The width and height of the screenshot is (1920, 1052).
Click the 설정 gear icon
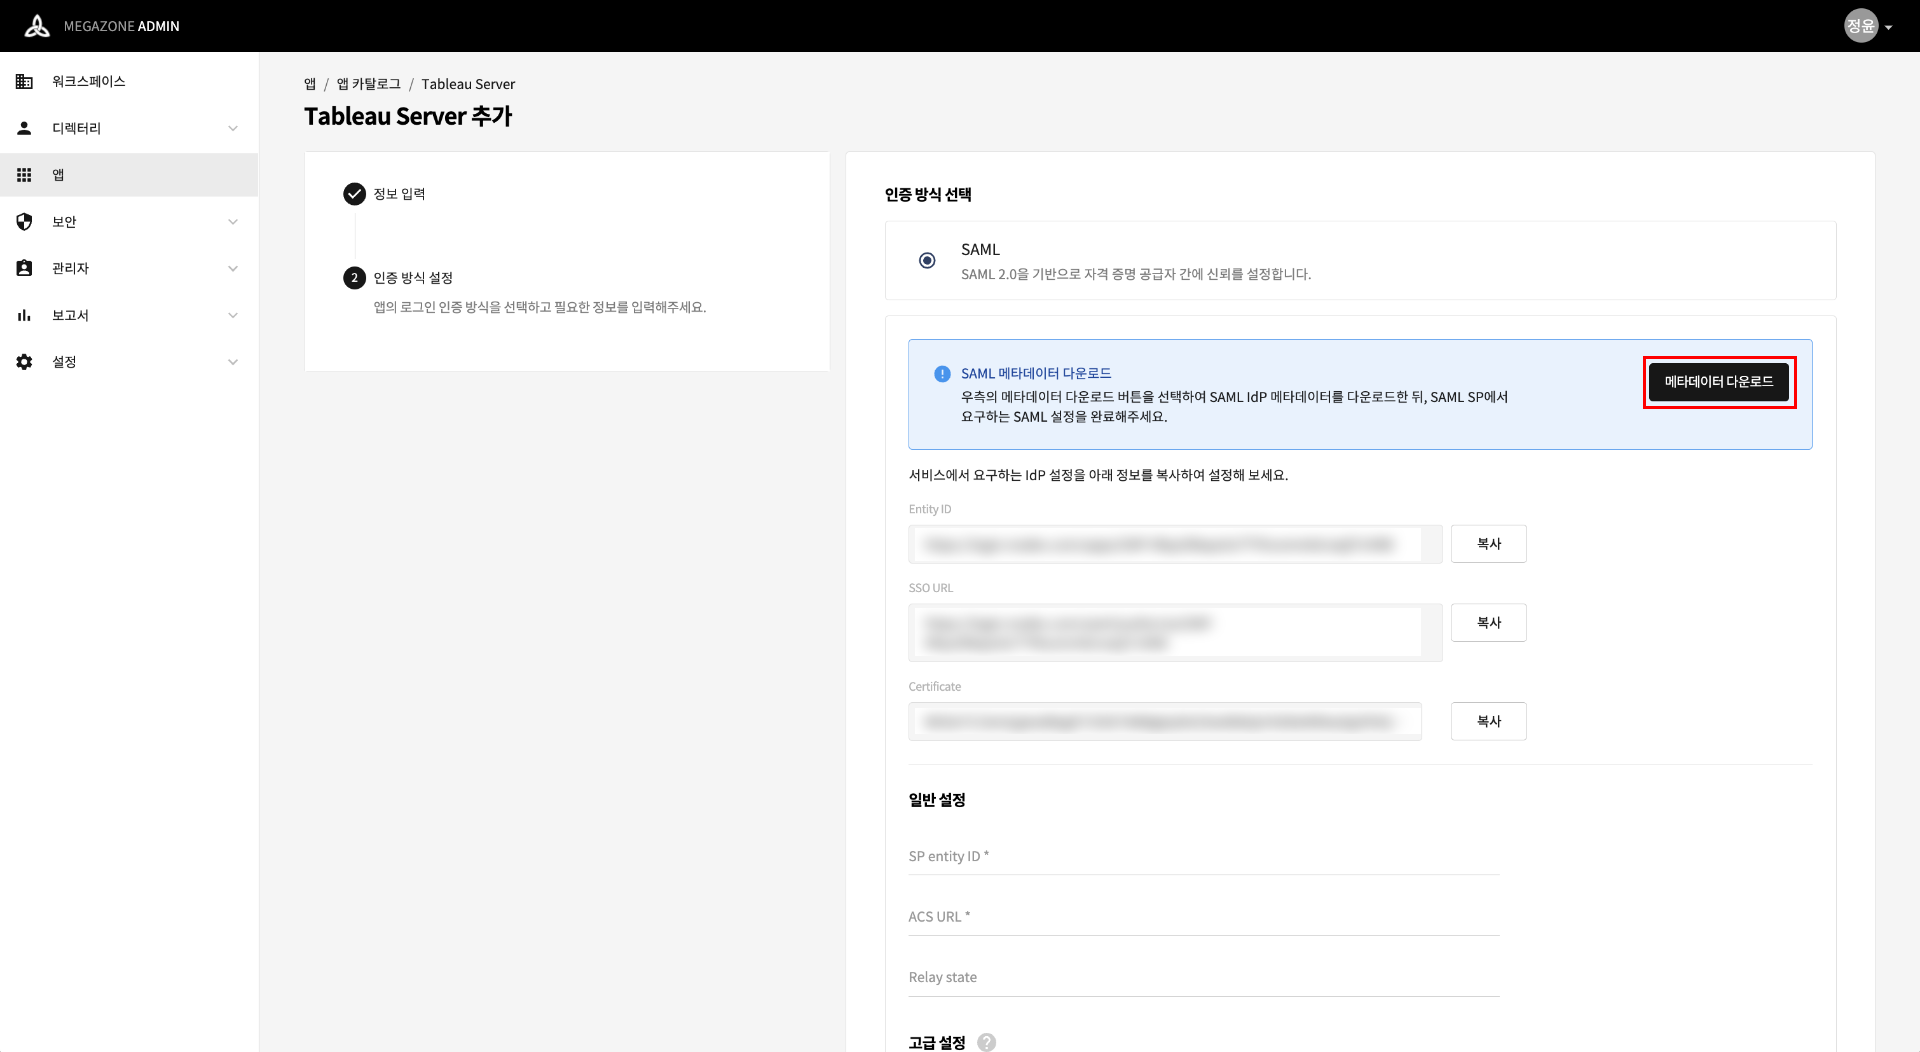(25, 362)
